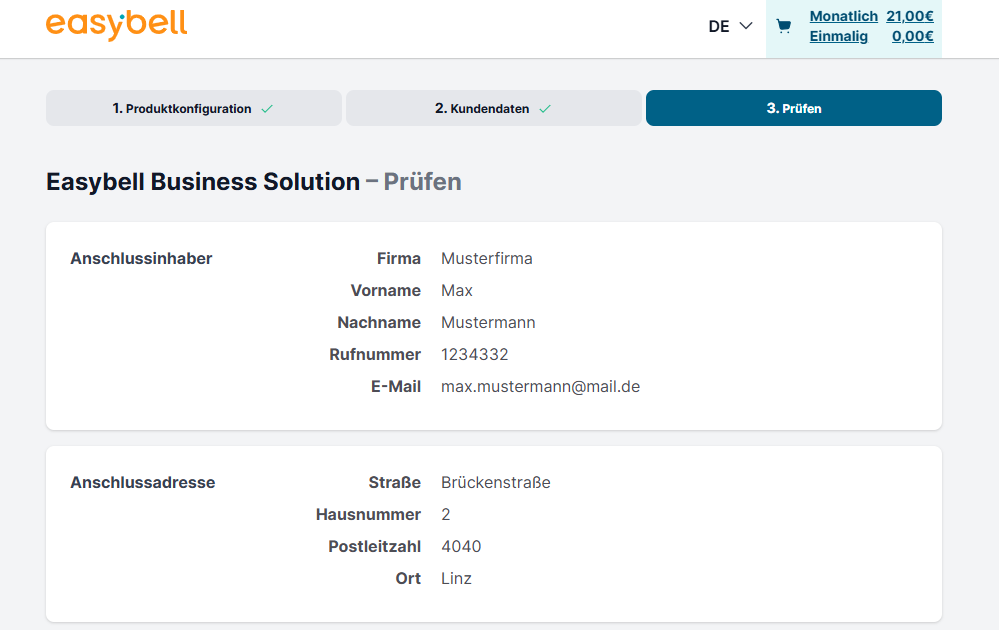Click the Postleitzahl value 4040
Viewport: 999px width, 630px height.
coord(461,547)
